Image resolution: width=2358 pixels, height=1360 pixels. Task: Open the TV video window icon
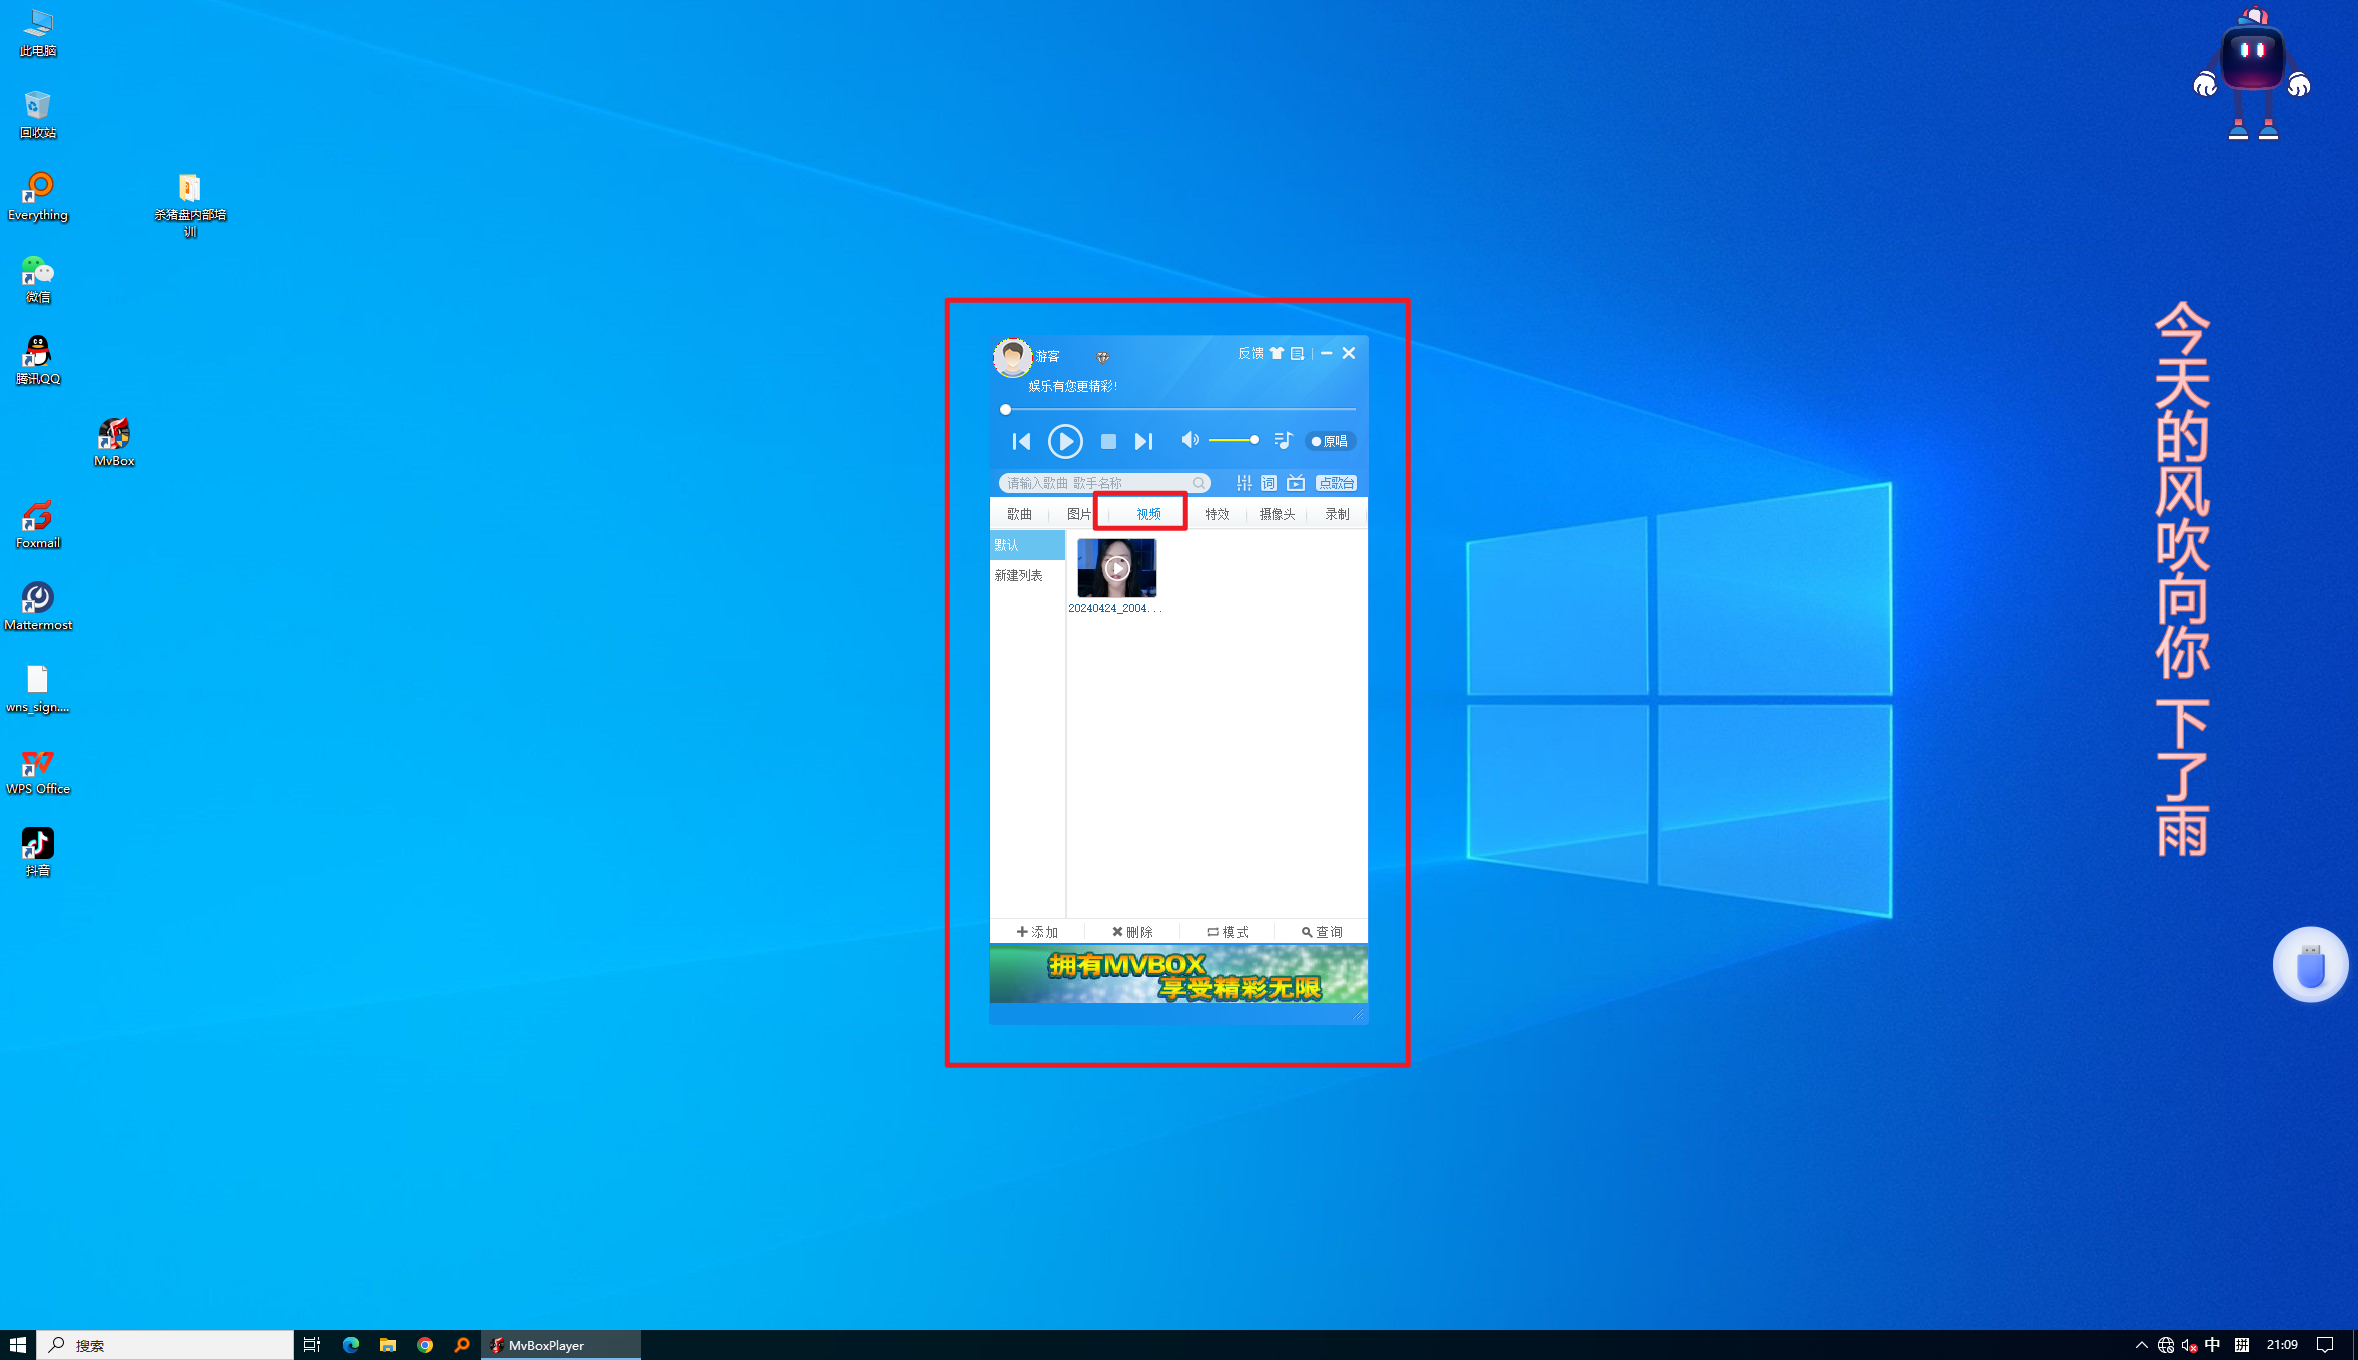point(1296,483)
